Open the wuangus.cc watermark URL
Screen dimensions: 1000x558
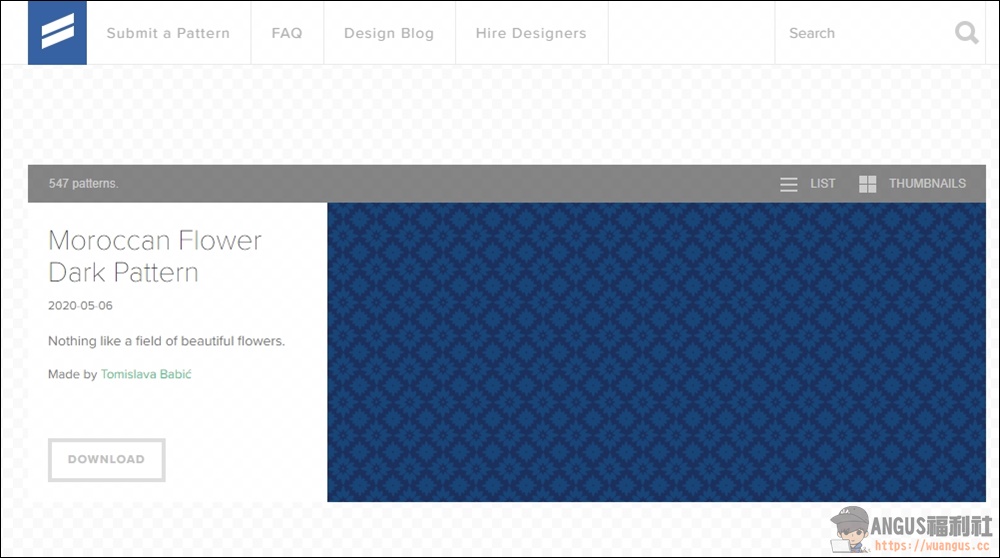click(932, 546)
